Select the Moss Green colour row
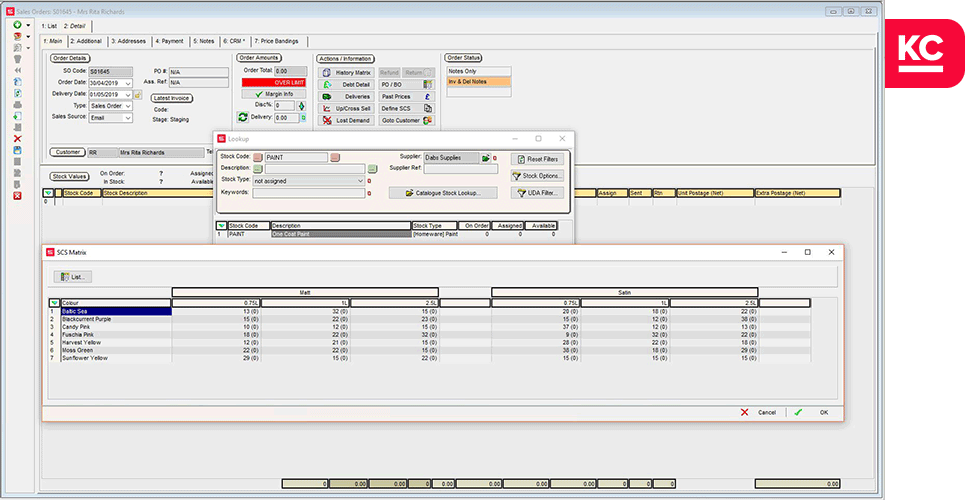The image size is (965, 500). pos(430,350)
